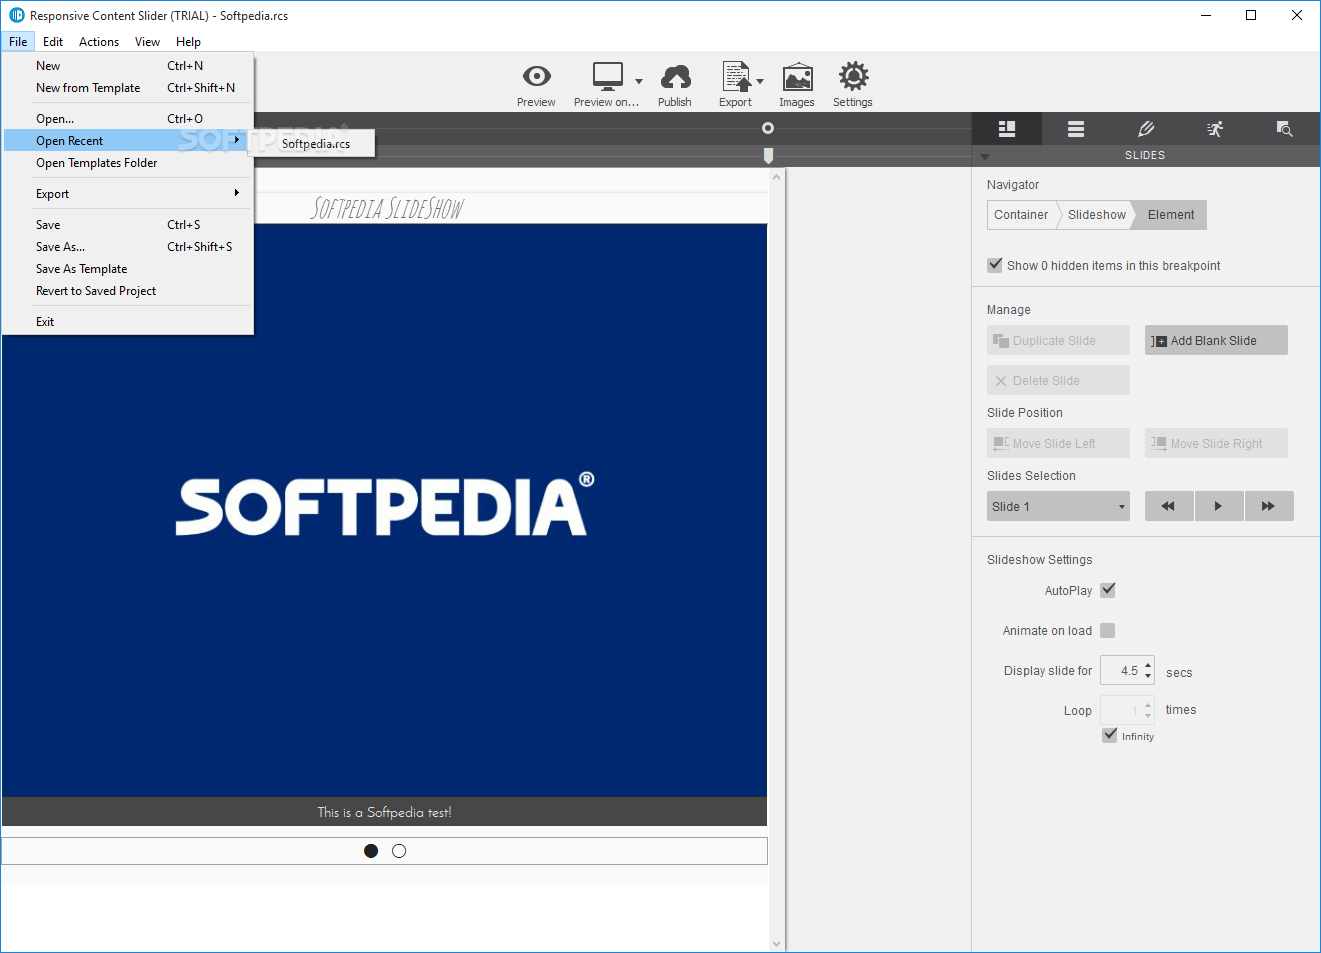This screenshot has width=1321, height=953.
Task: Click the Add Blank Slide button
Action: [1216, 340]
